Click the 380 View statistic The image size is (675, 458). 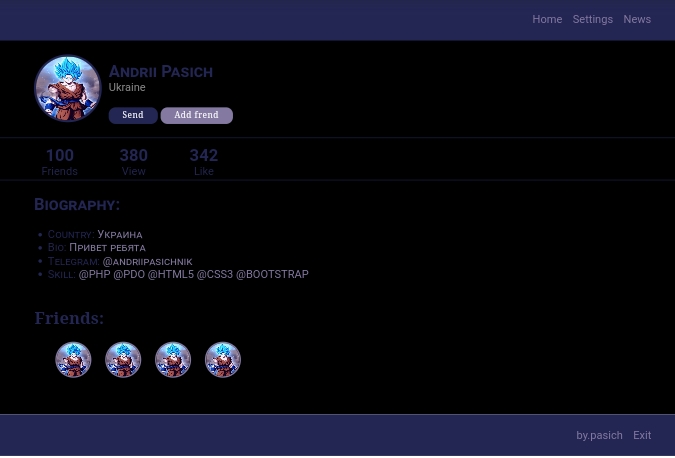133,161
